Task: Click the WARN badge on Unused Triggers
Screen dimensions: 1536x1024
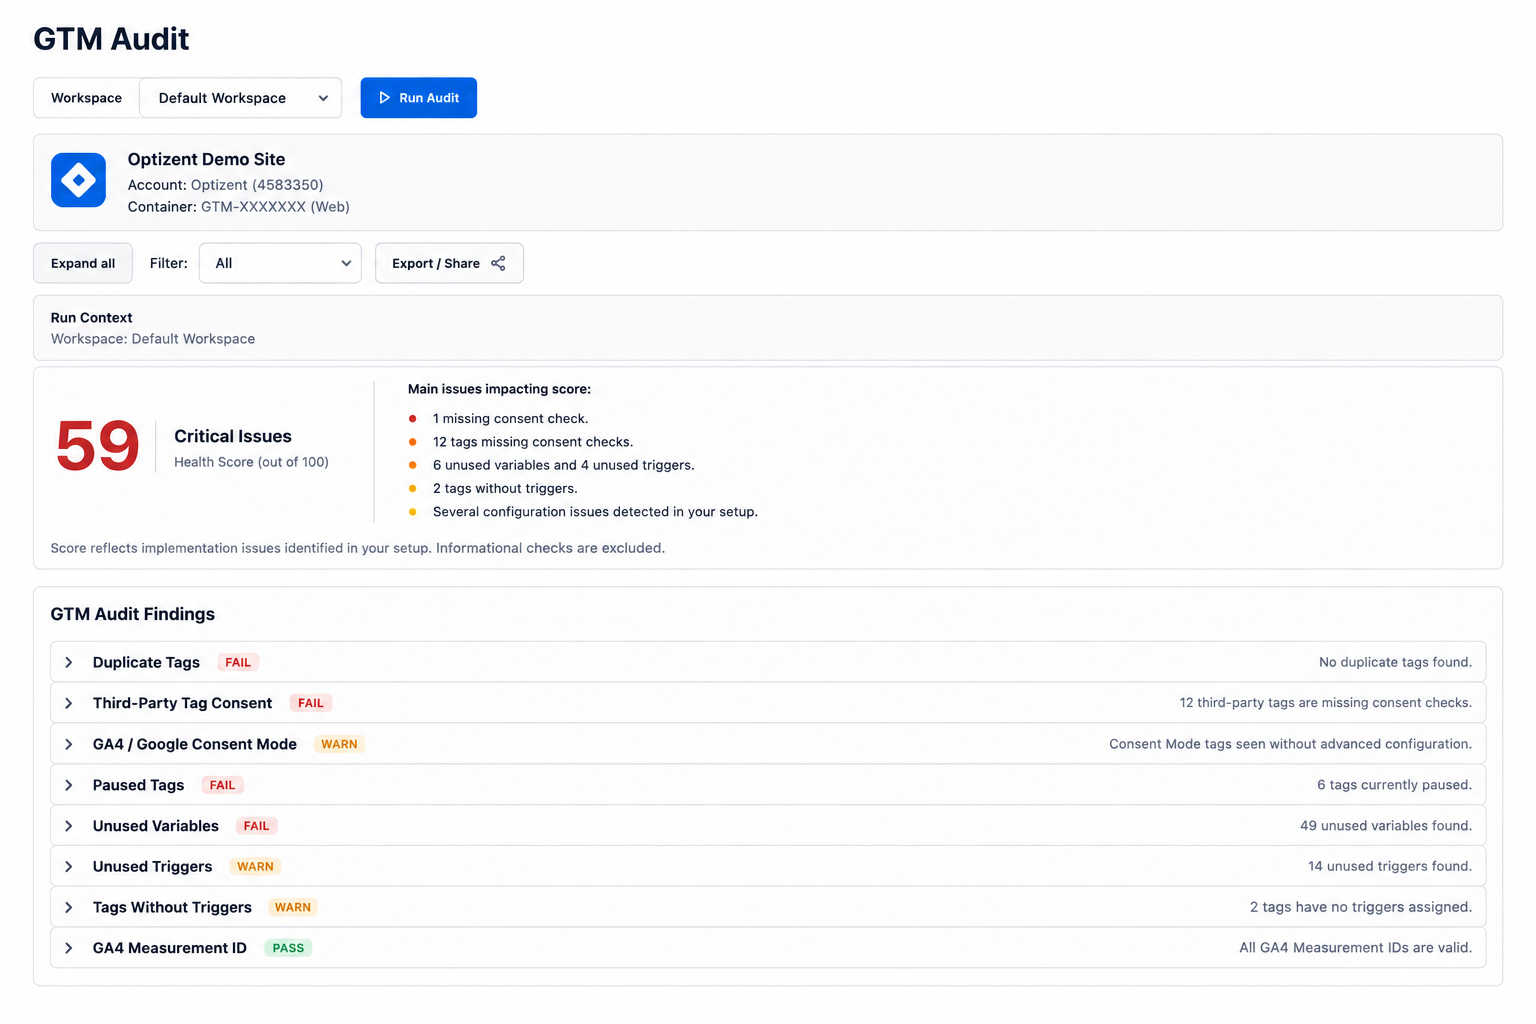Action: (255, 866)
